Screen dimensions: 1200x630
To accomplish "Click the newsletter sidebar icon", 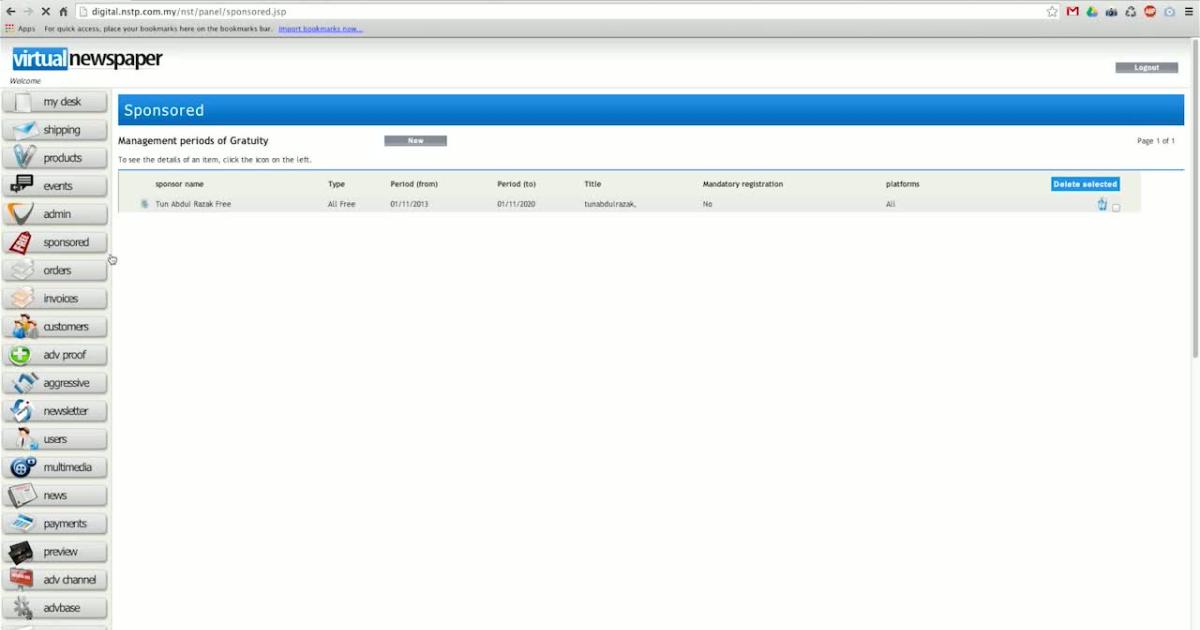I will 22,411.
